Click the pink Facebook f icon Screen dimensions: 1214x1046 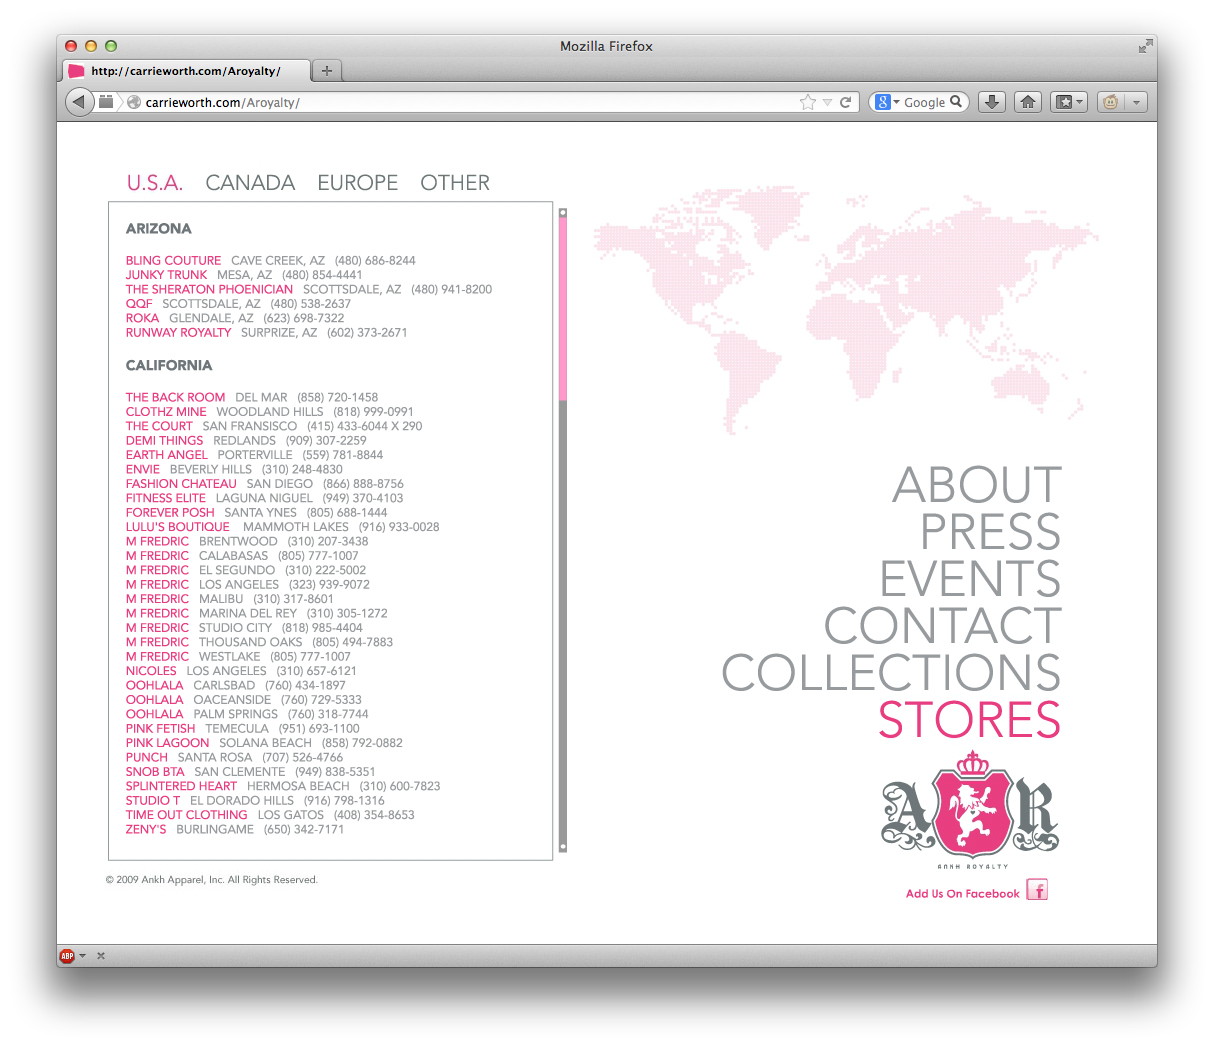pyautogui.click(x=1037, y=890)
